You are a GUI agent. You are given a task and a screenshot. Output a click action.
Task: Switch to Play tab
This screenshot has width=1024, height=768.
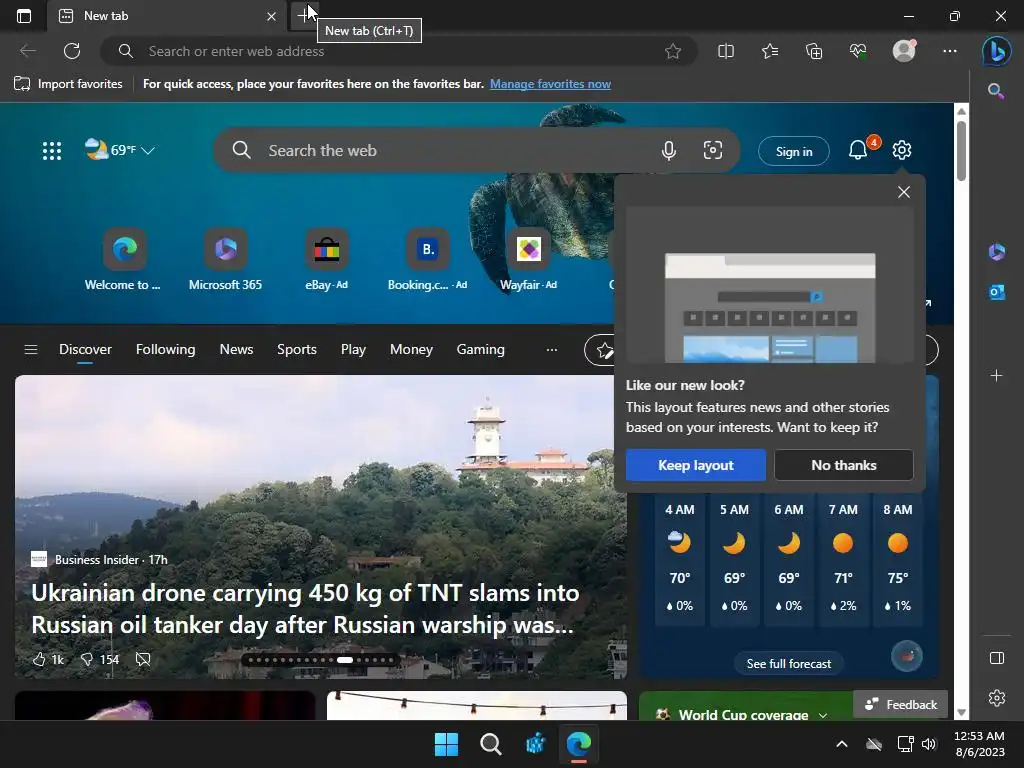click(353, 349)
